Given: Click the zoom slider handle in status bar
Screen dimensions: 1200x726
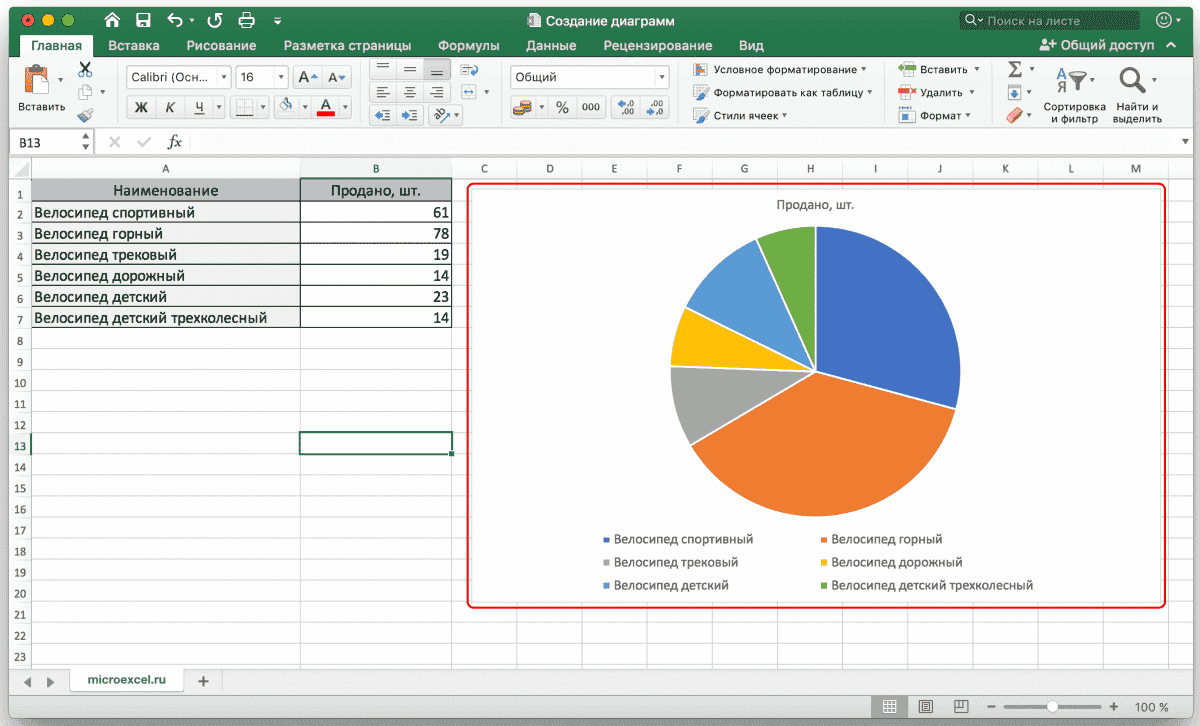Looking at the screenshot, I should 1054,707.
